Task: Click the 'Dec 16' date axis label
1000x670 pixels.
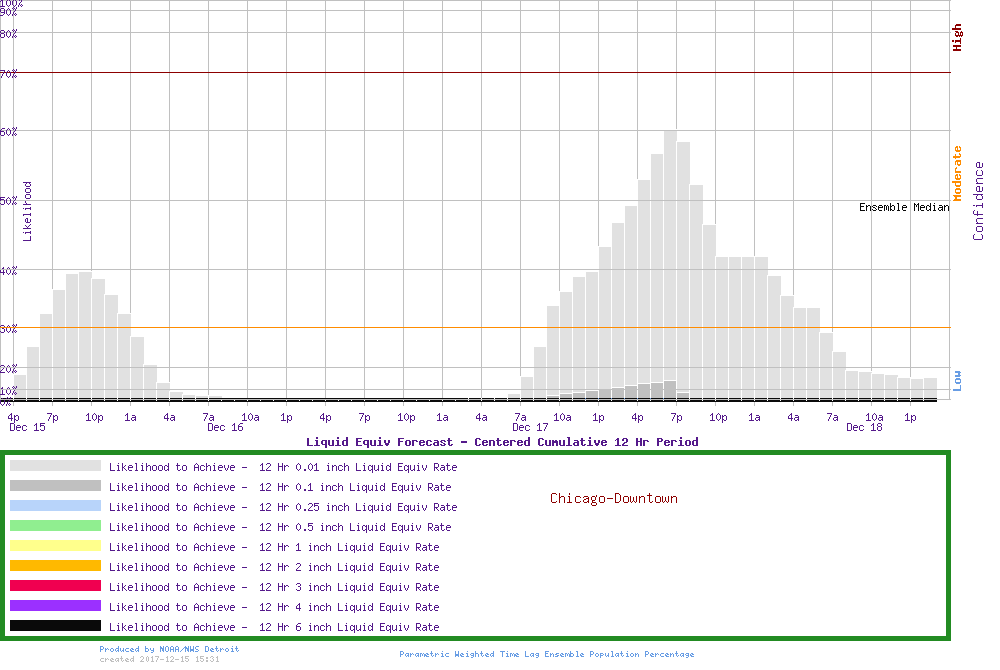Action: [225, 427]
